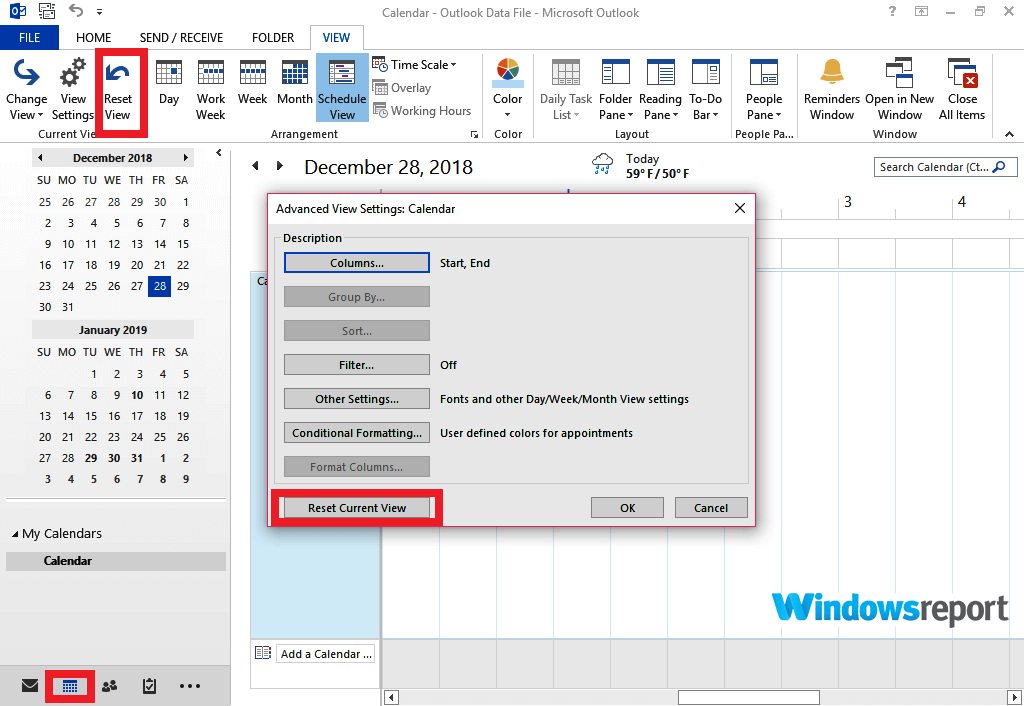Viewport: 1024px width, 706px height.
Task: Switch to Week arrangement
Action: click(252, 83)
